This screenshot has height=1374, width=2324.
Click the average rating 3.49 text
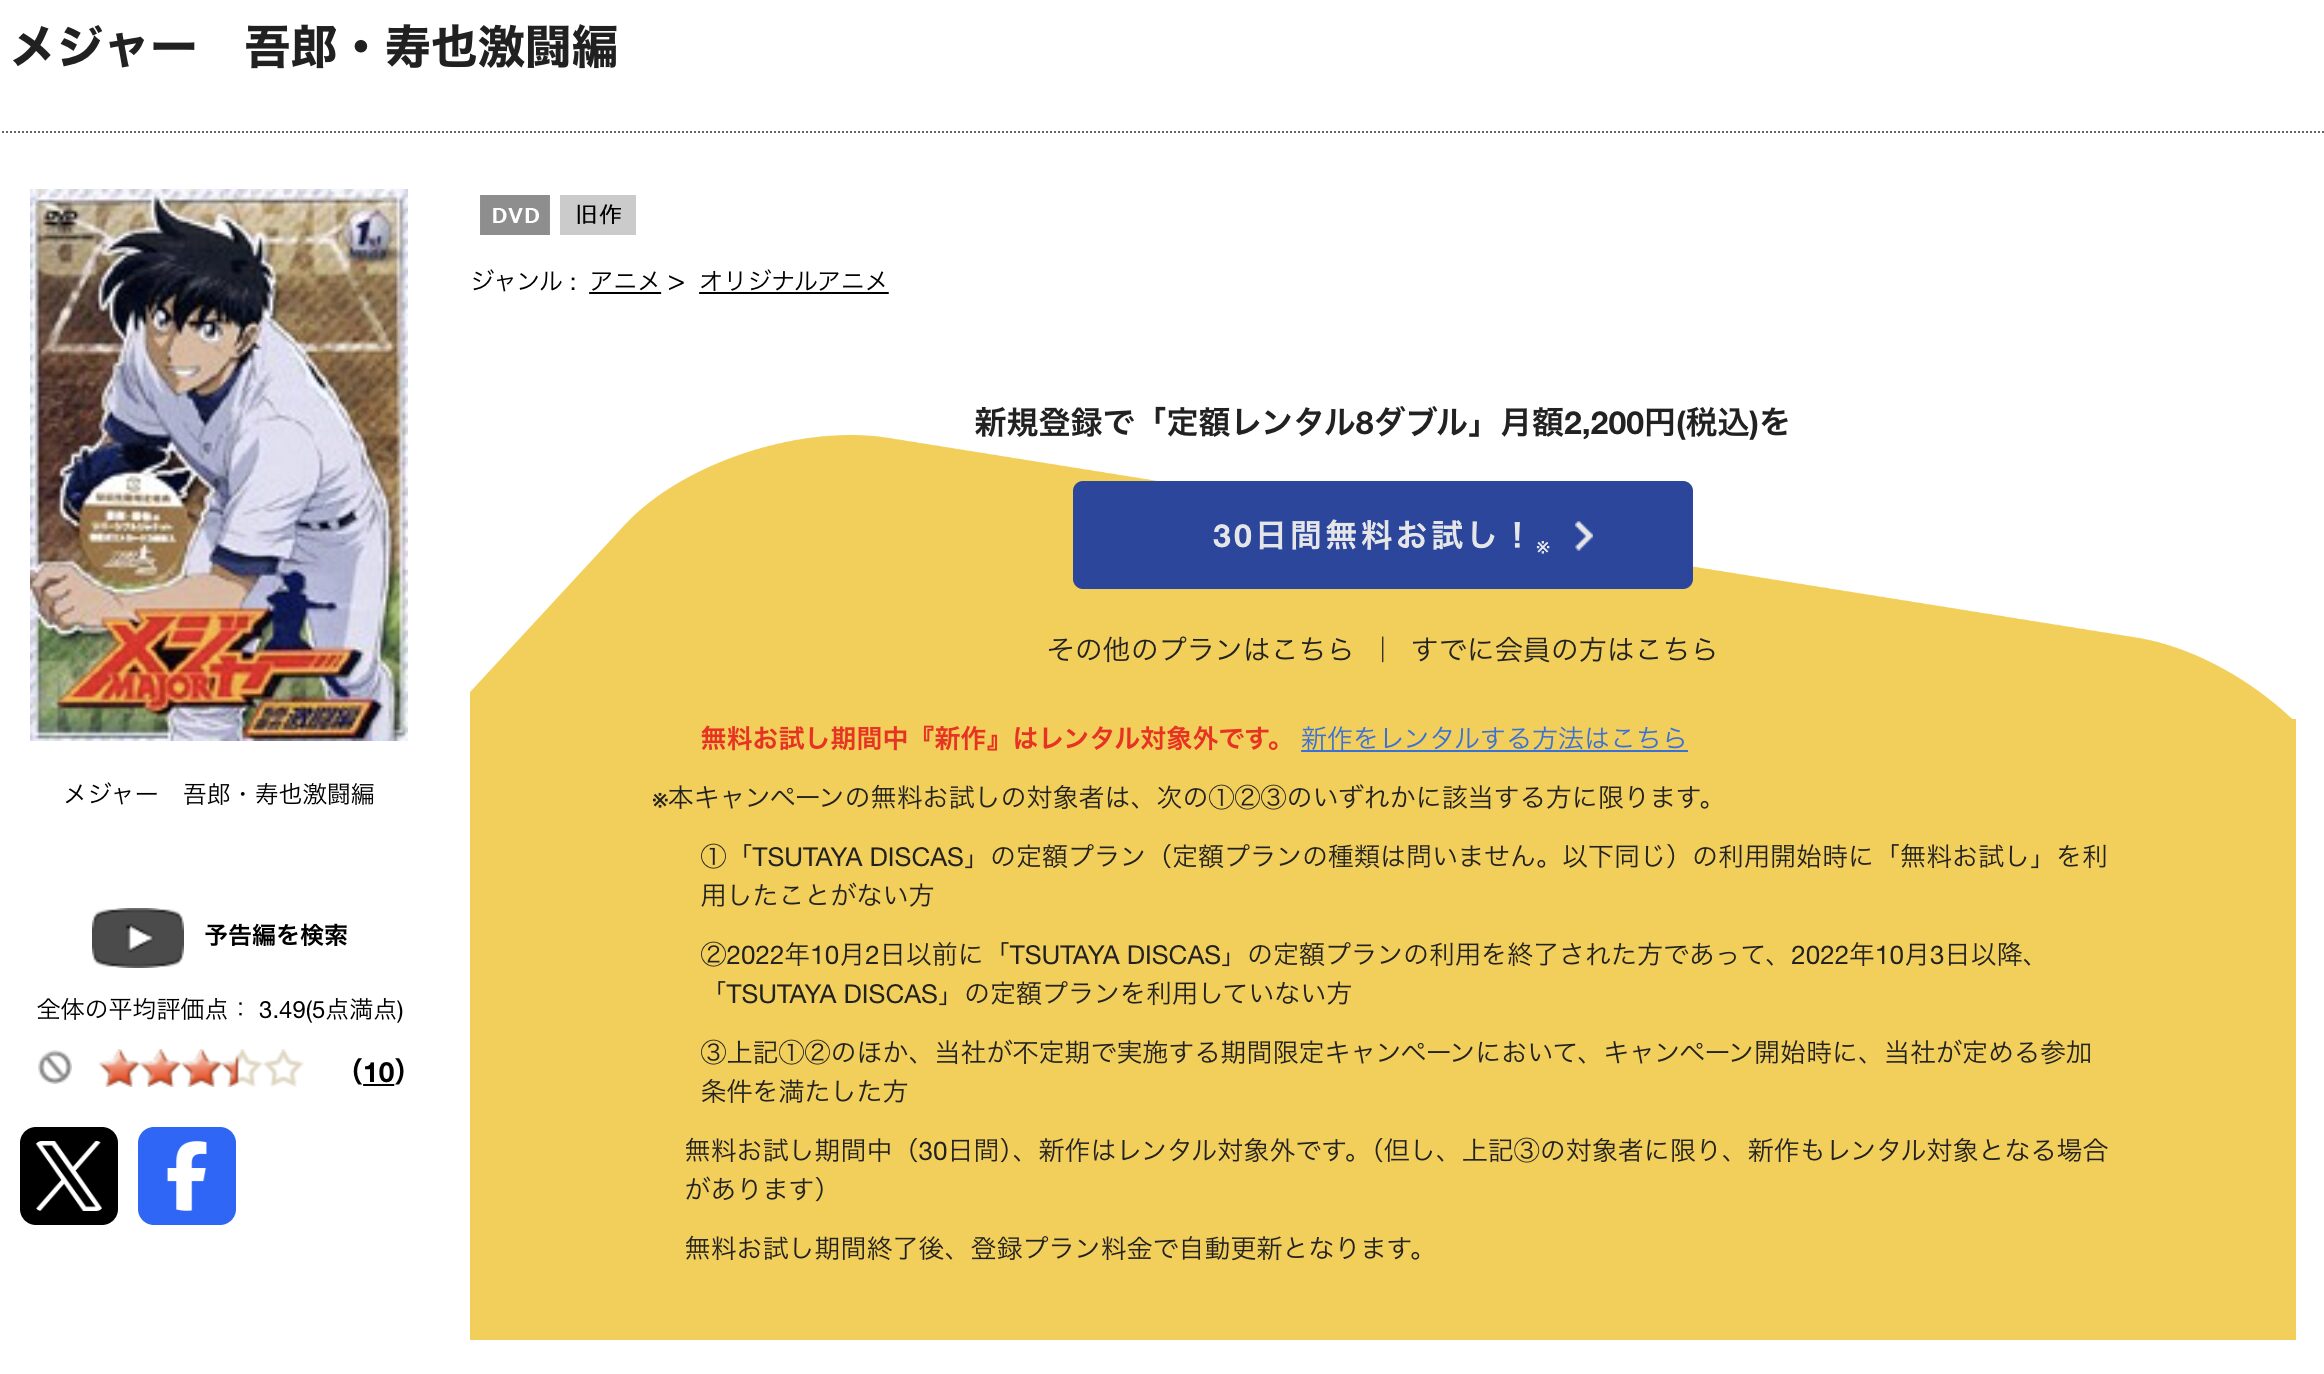tap(220, 1010)
